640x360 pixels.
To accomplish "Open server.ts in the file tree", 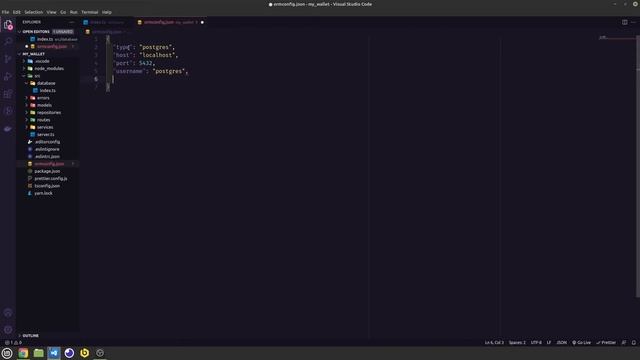I will pos(45,135).
